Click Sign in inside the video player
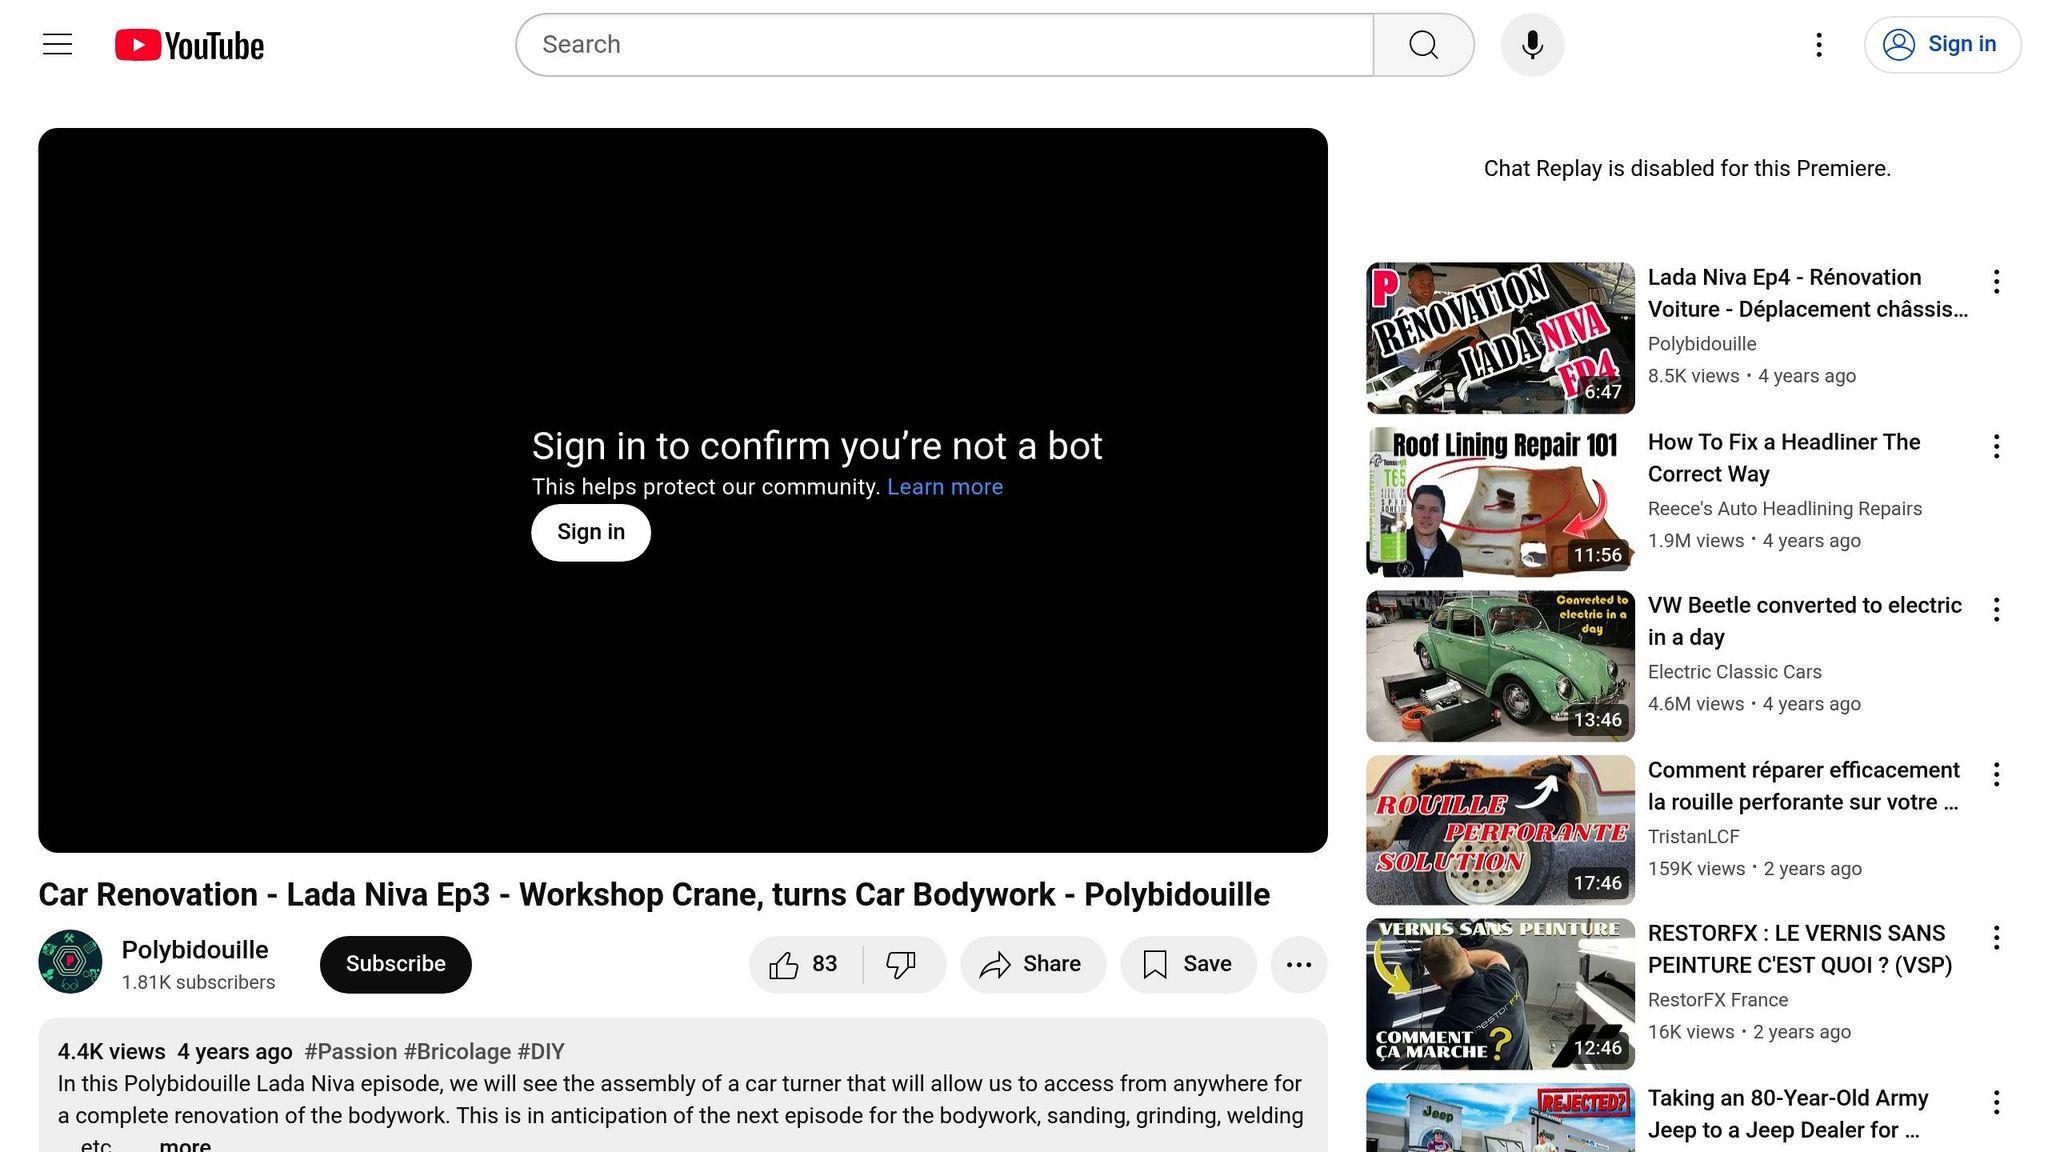Image resolution: width=2048 pixels, height=1152 pixels. (x=591, y=532)
